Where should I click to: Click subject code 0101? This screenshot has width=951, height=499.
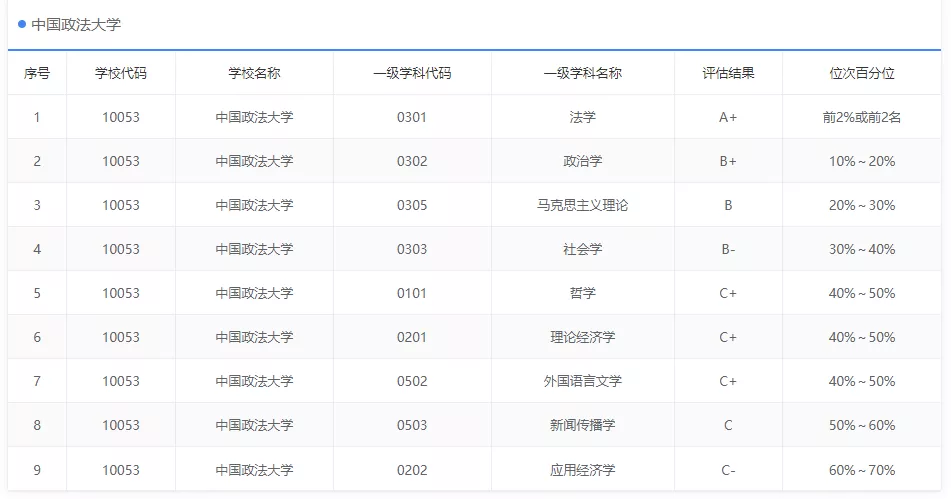(412, 293)
